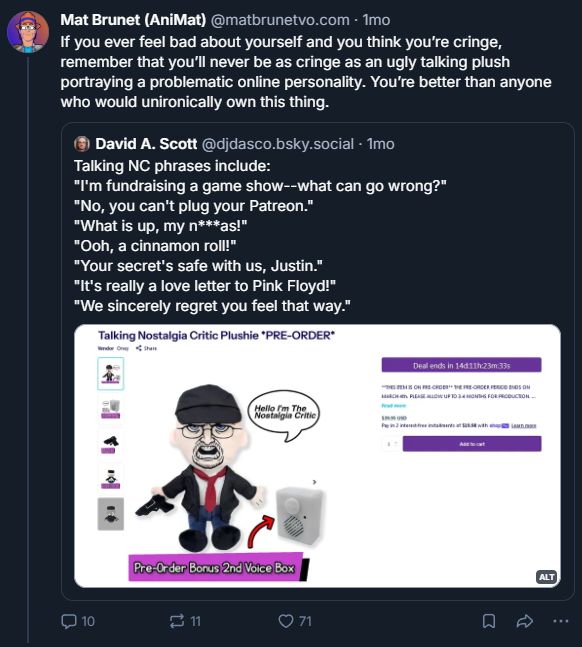The height and width of the screenshot is (647, 582).
Task: Open the three-dot more options menu
Action: [561, 621]
